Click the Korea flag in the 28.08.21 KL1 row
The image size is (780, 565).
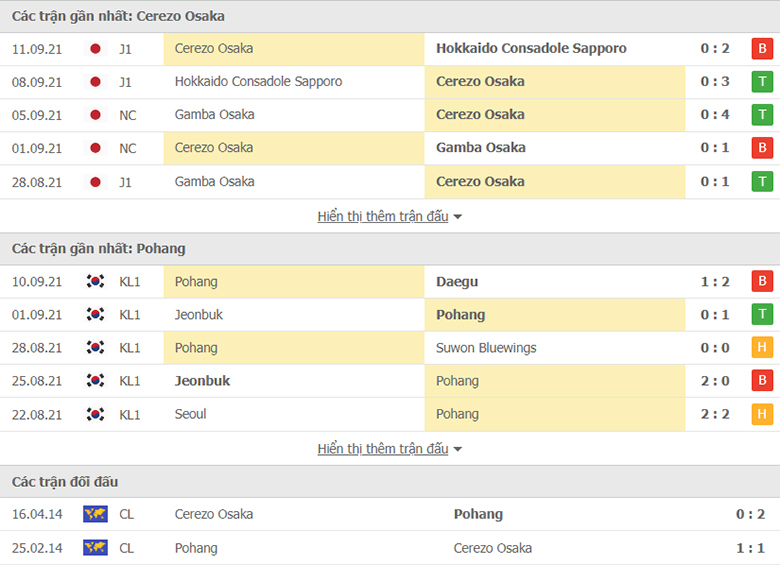click(x=95, y=347)
